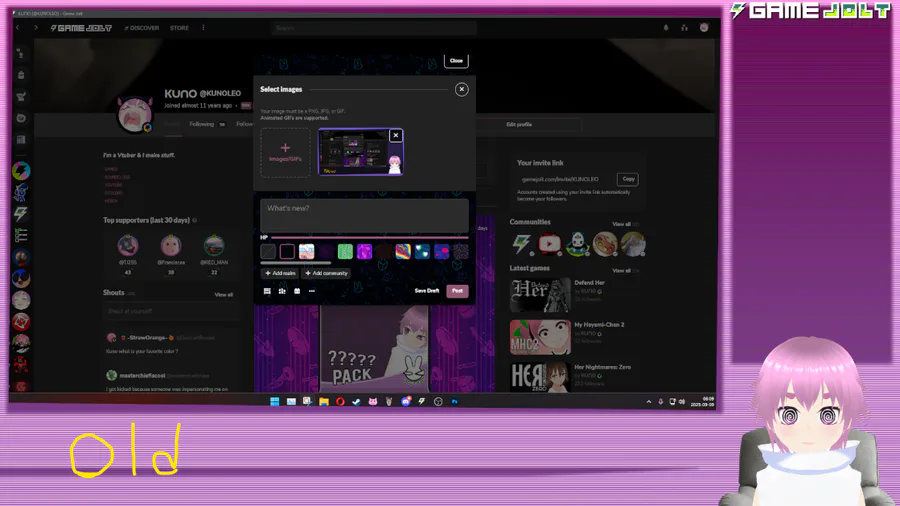Add more files via Images/GIFs tile
Image resolution: width=900 pixels, height=506 pixels.
(x=285, y=153)
